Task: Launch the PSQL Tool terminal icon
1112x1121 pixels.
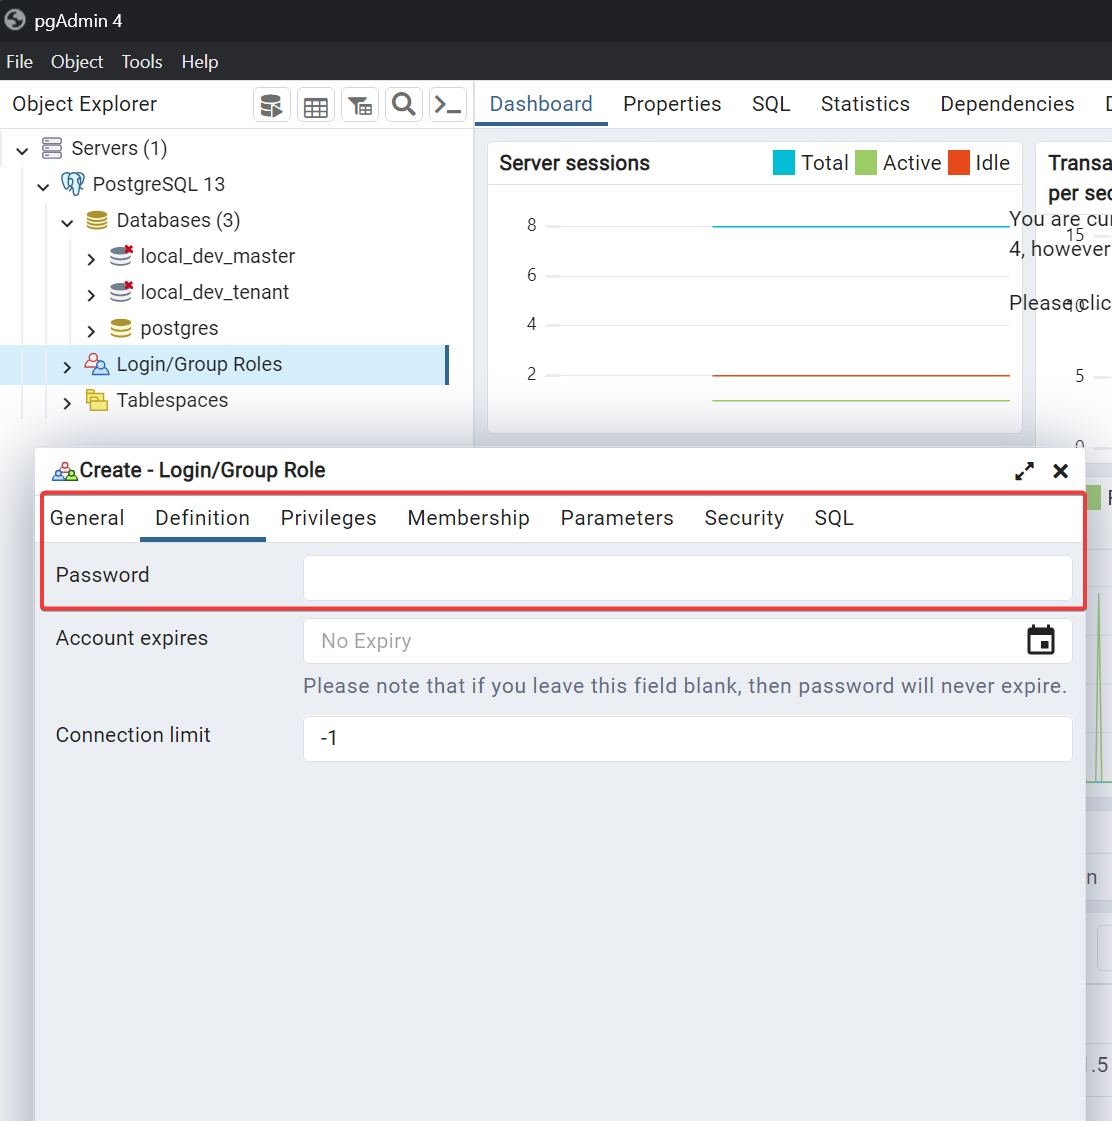Action: pyautogui.click(x=448, y=105)
